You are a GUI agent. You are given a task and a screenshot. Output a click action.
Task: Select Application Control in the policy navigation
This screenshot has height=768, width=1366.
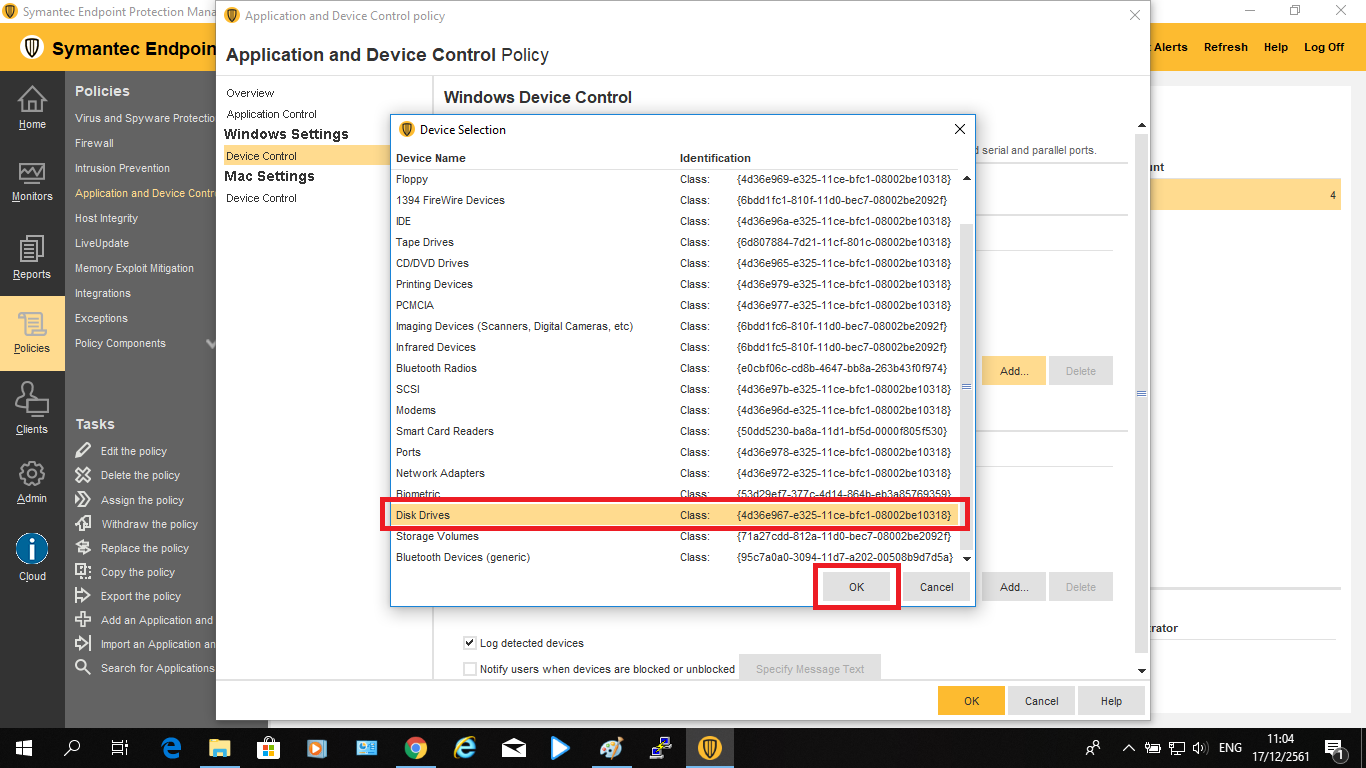coord(272,114)
